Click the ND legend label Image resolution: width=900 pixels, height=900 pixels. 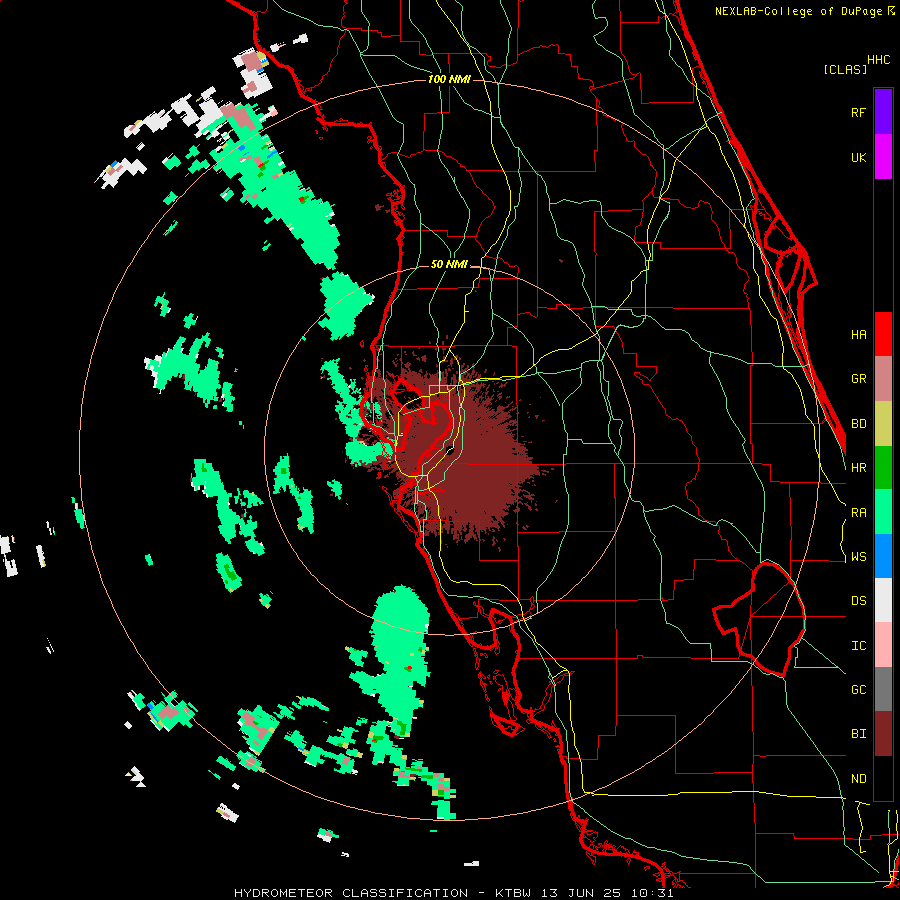[x=858, y=779]
